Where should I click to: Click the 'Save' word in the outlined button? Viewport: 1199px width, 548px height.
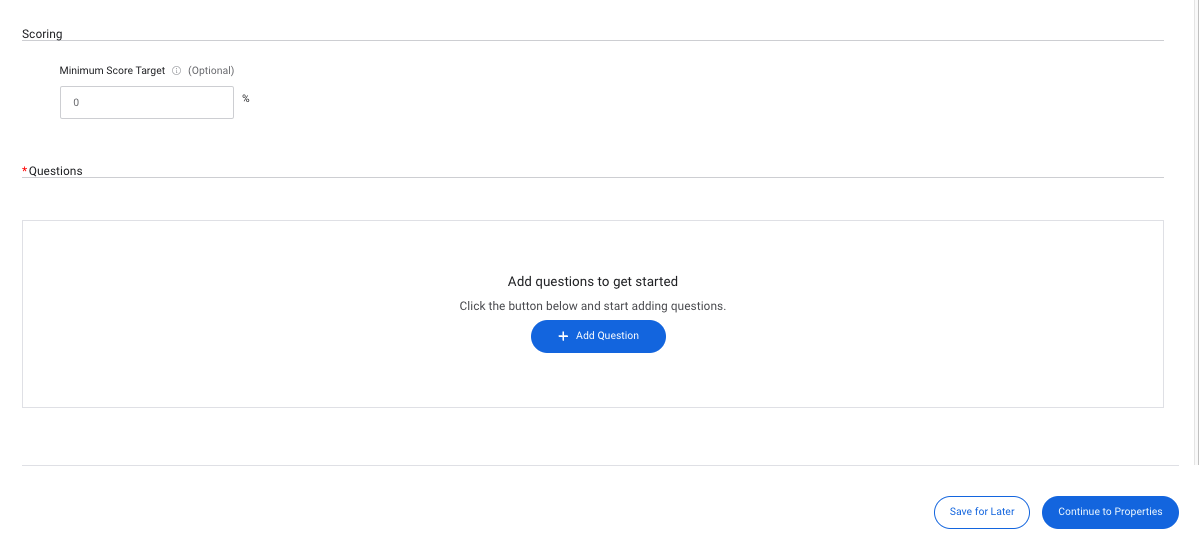(x=962, y=512)
